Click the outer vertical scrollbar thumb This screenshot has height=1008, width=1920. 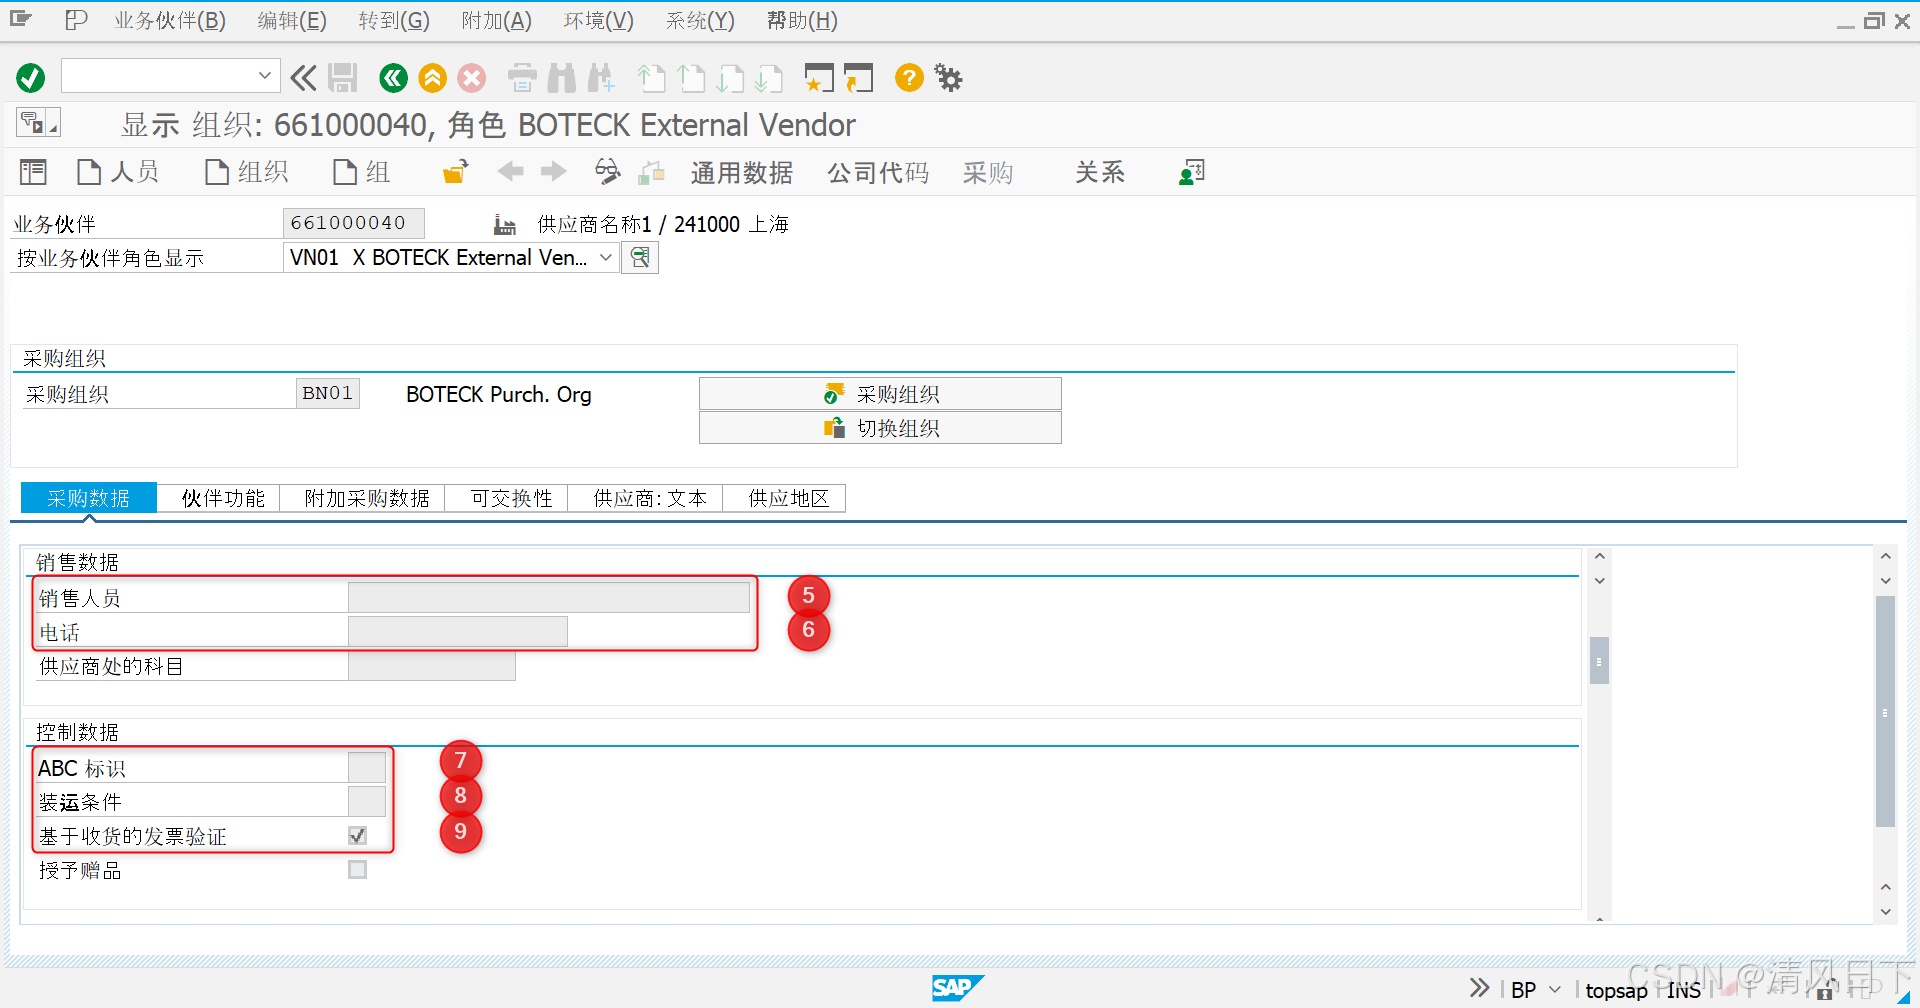pos(1885,711)
